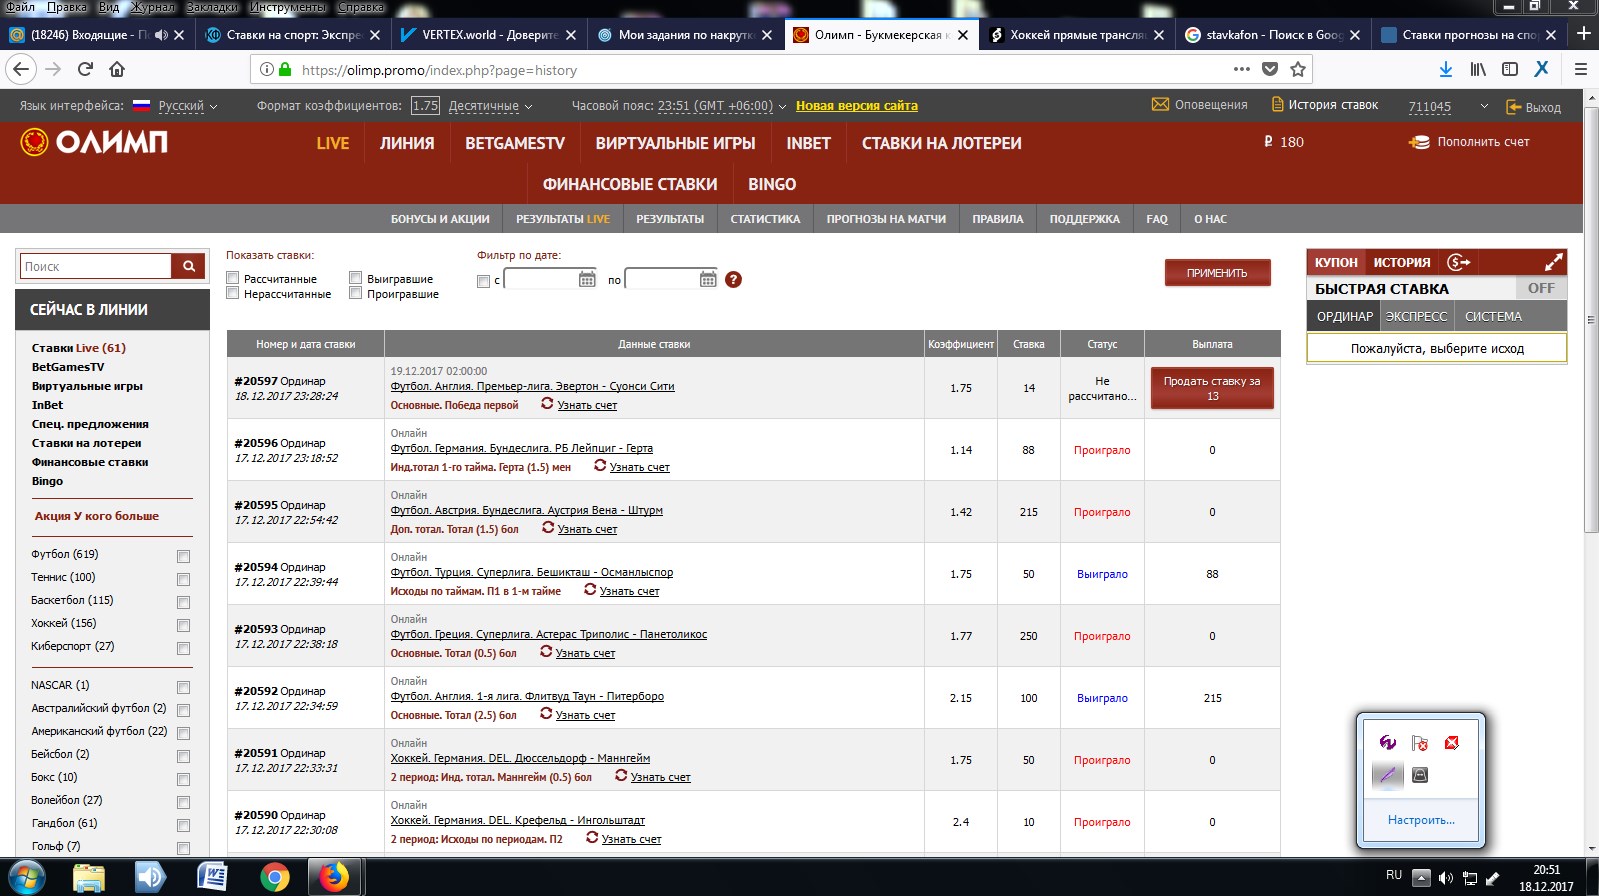This screenshot has height=896, width=1599.
Task: Bookmark this page with star icon
Action: pyautogui.click(x=1298, y=69)
